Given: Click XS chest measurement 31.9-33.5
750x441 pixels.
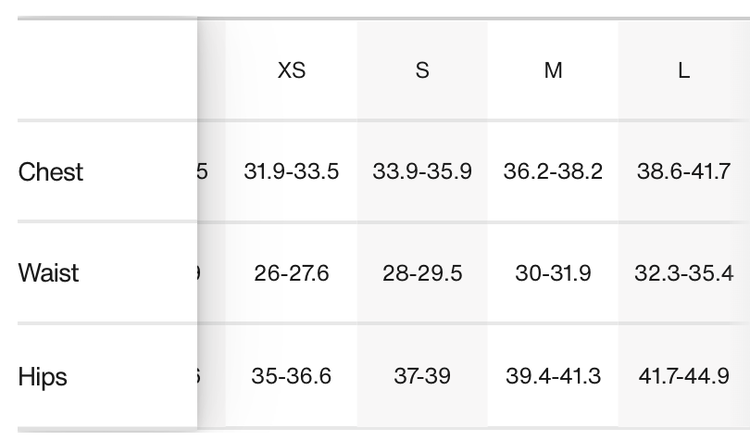Looking at the screenshot, I should click(x=291, y=172).
